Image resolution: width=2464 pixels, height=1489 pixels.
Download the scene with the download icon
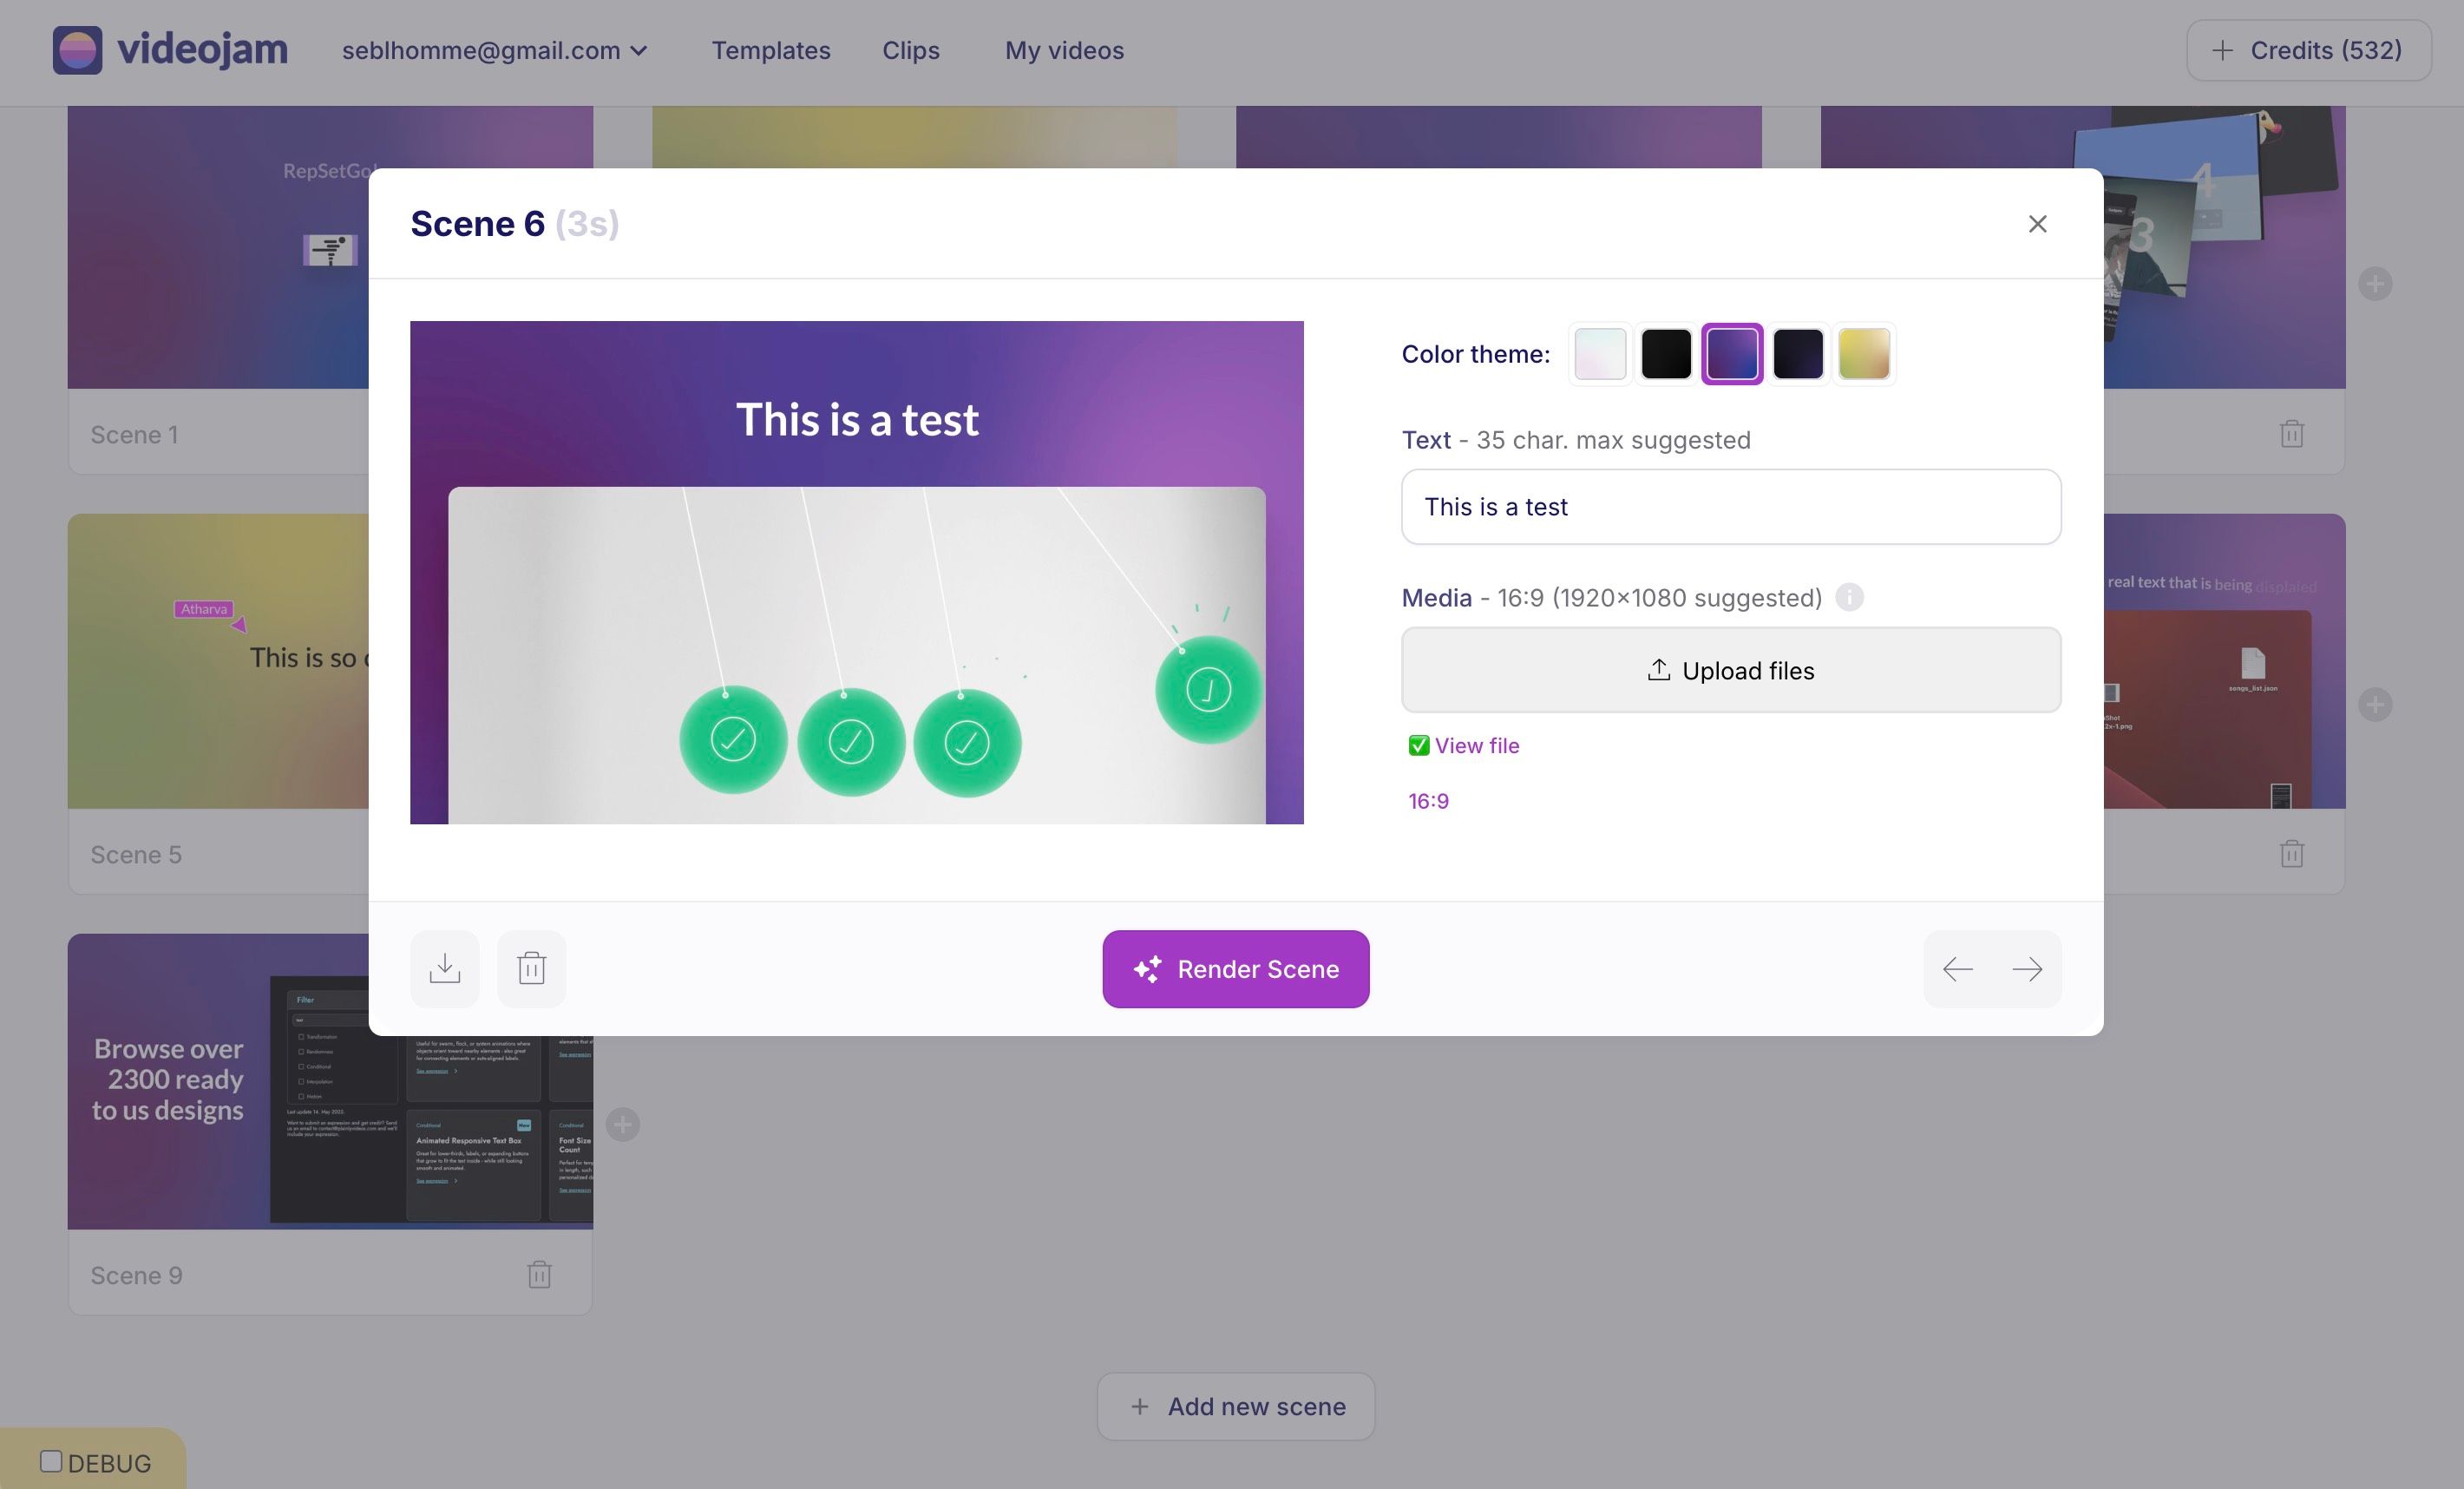[445, 968]
